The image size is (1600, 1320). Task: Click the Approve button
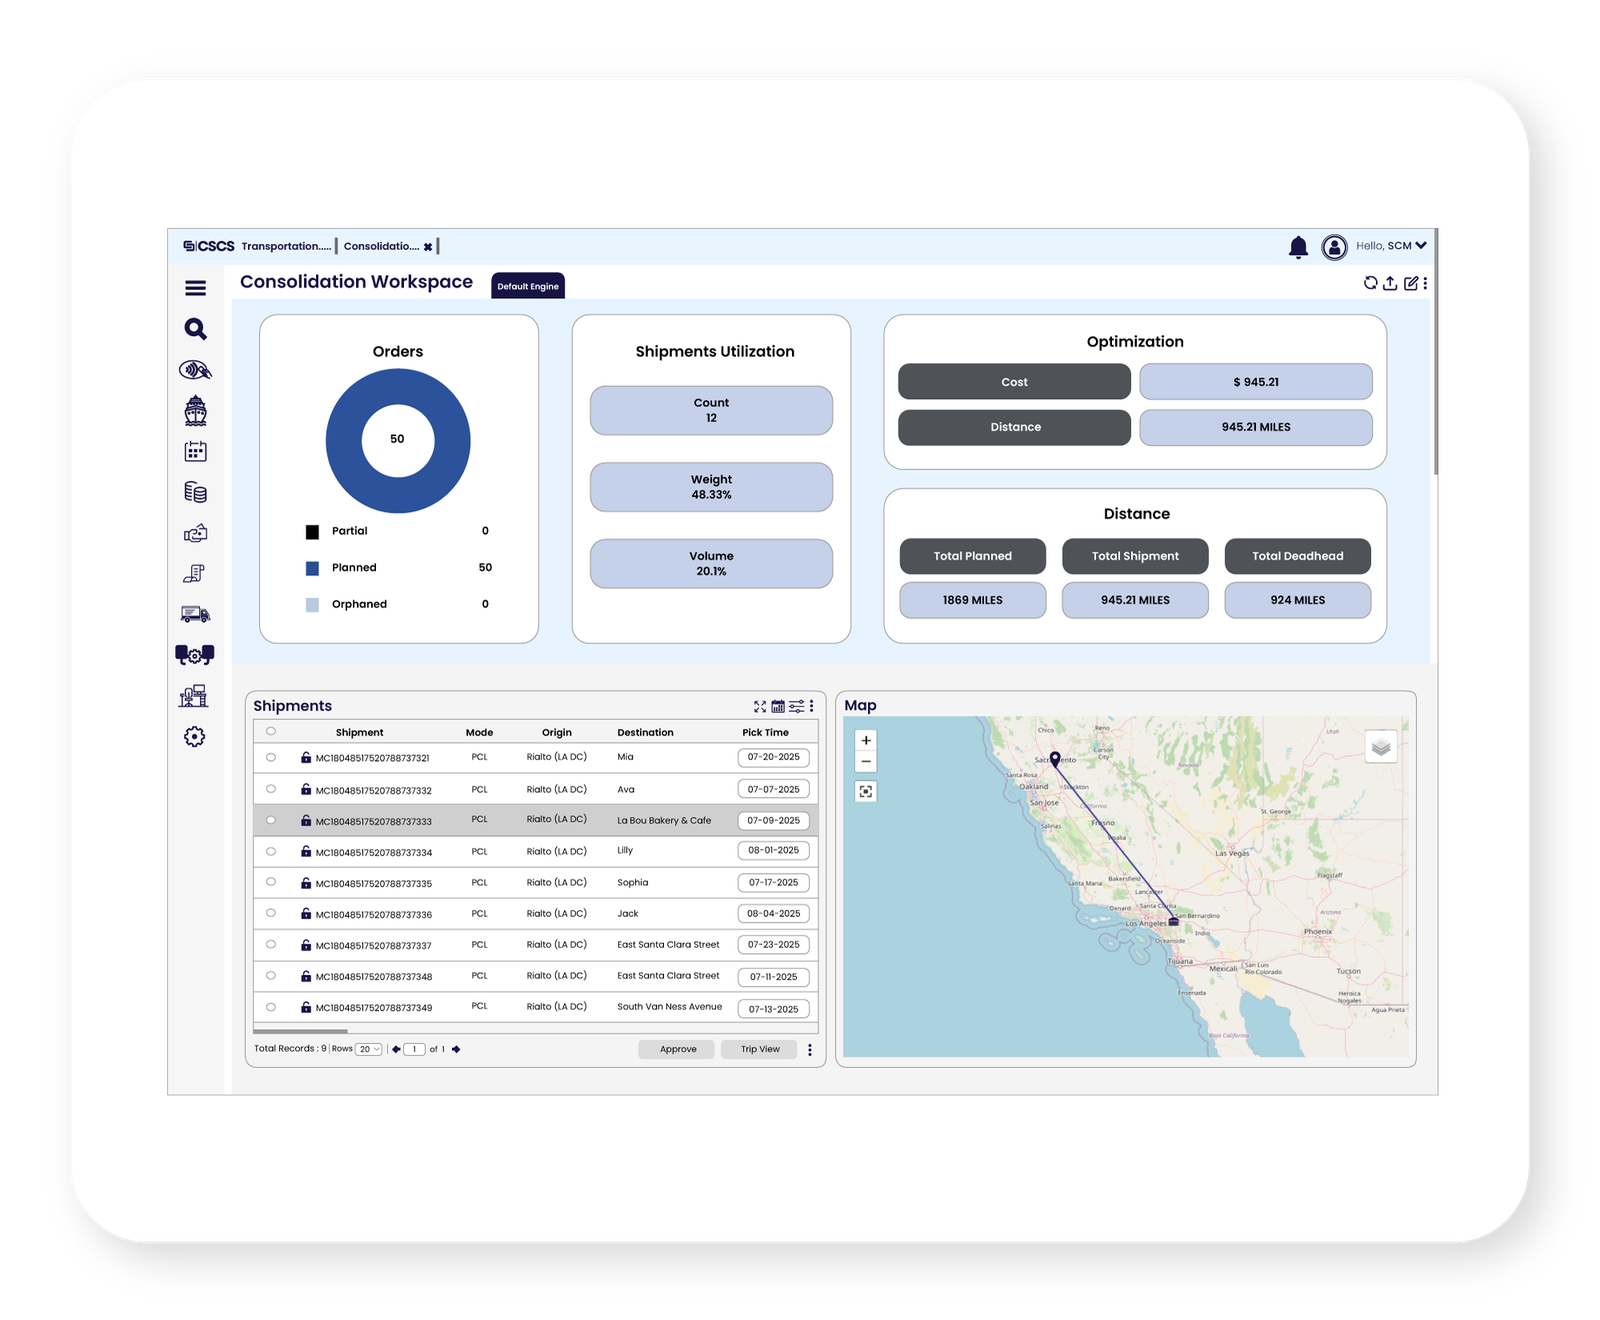(677, 1049)
